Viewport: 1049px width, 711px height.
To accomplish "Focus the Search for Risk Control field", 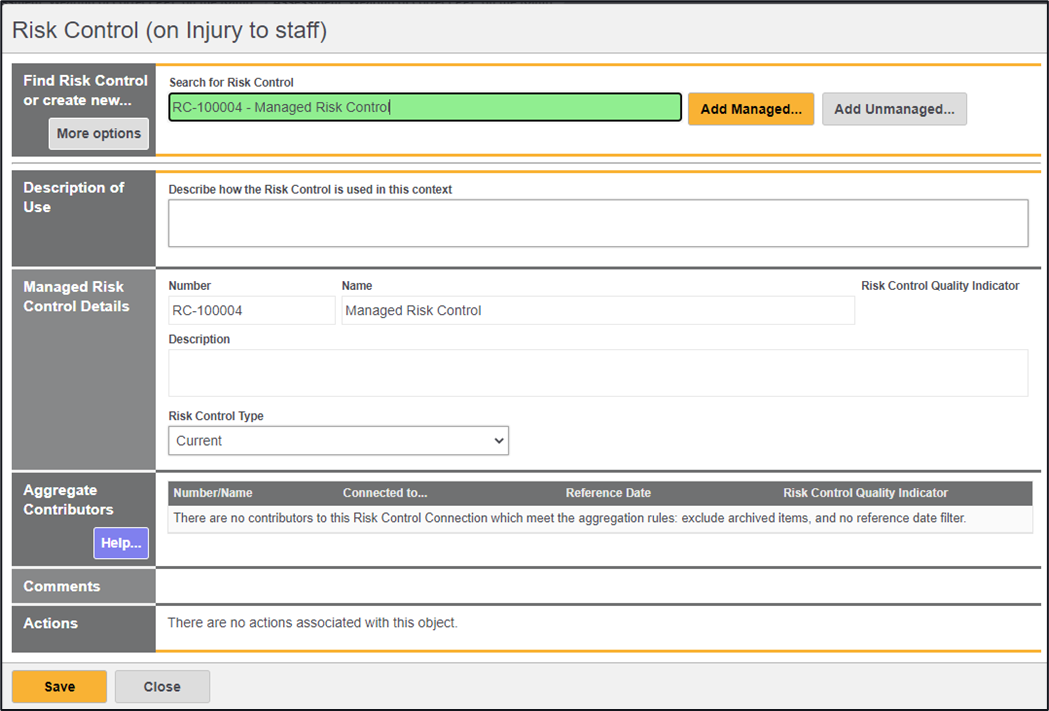I will click(425, 108).
